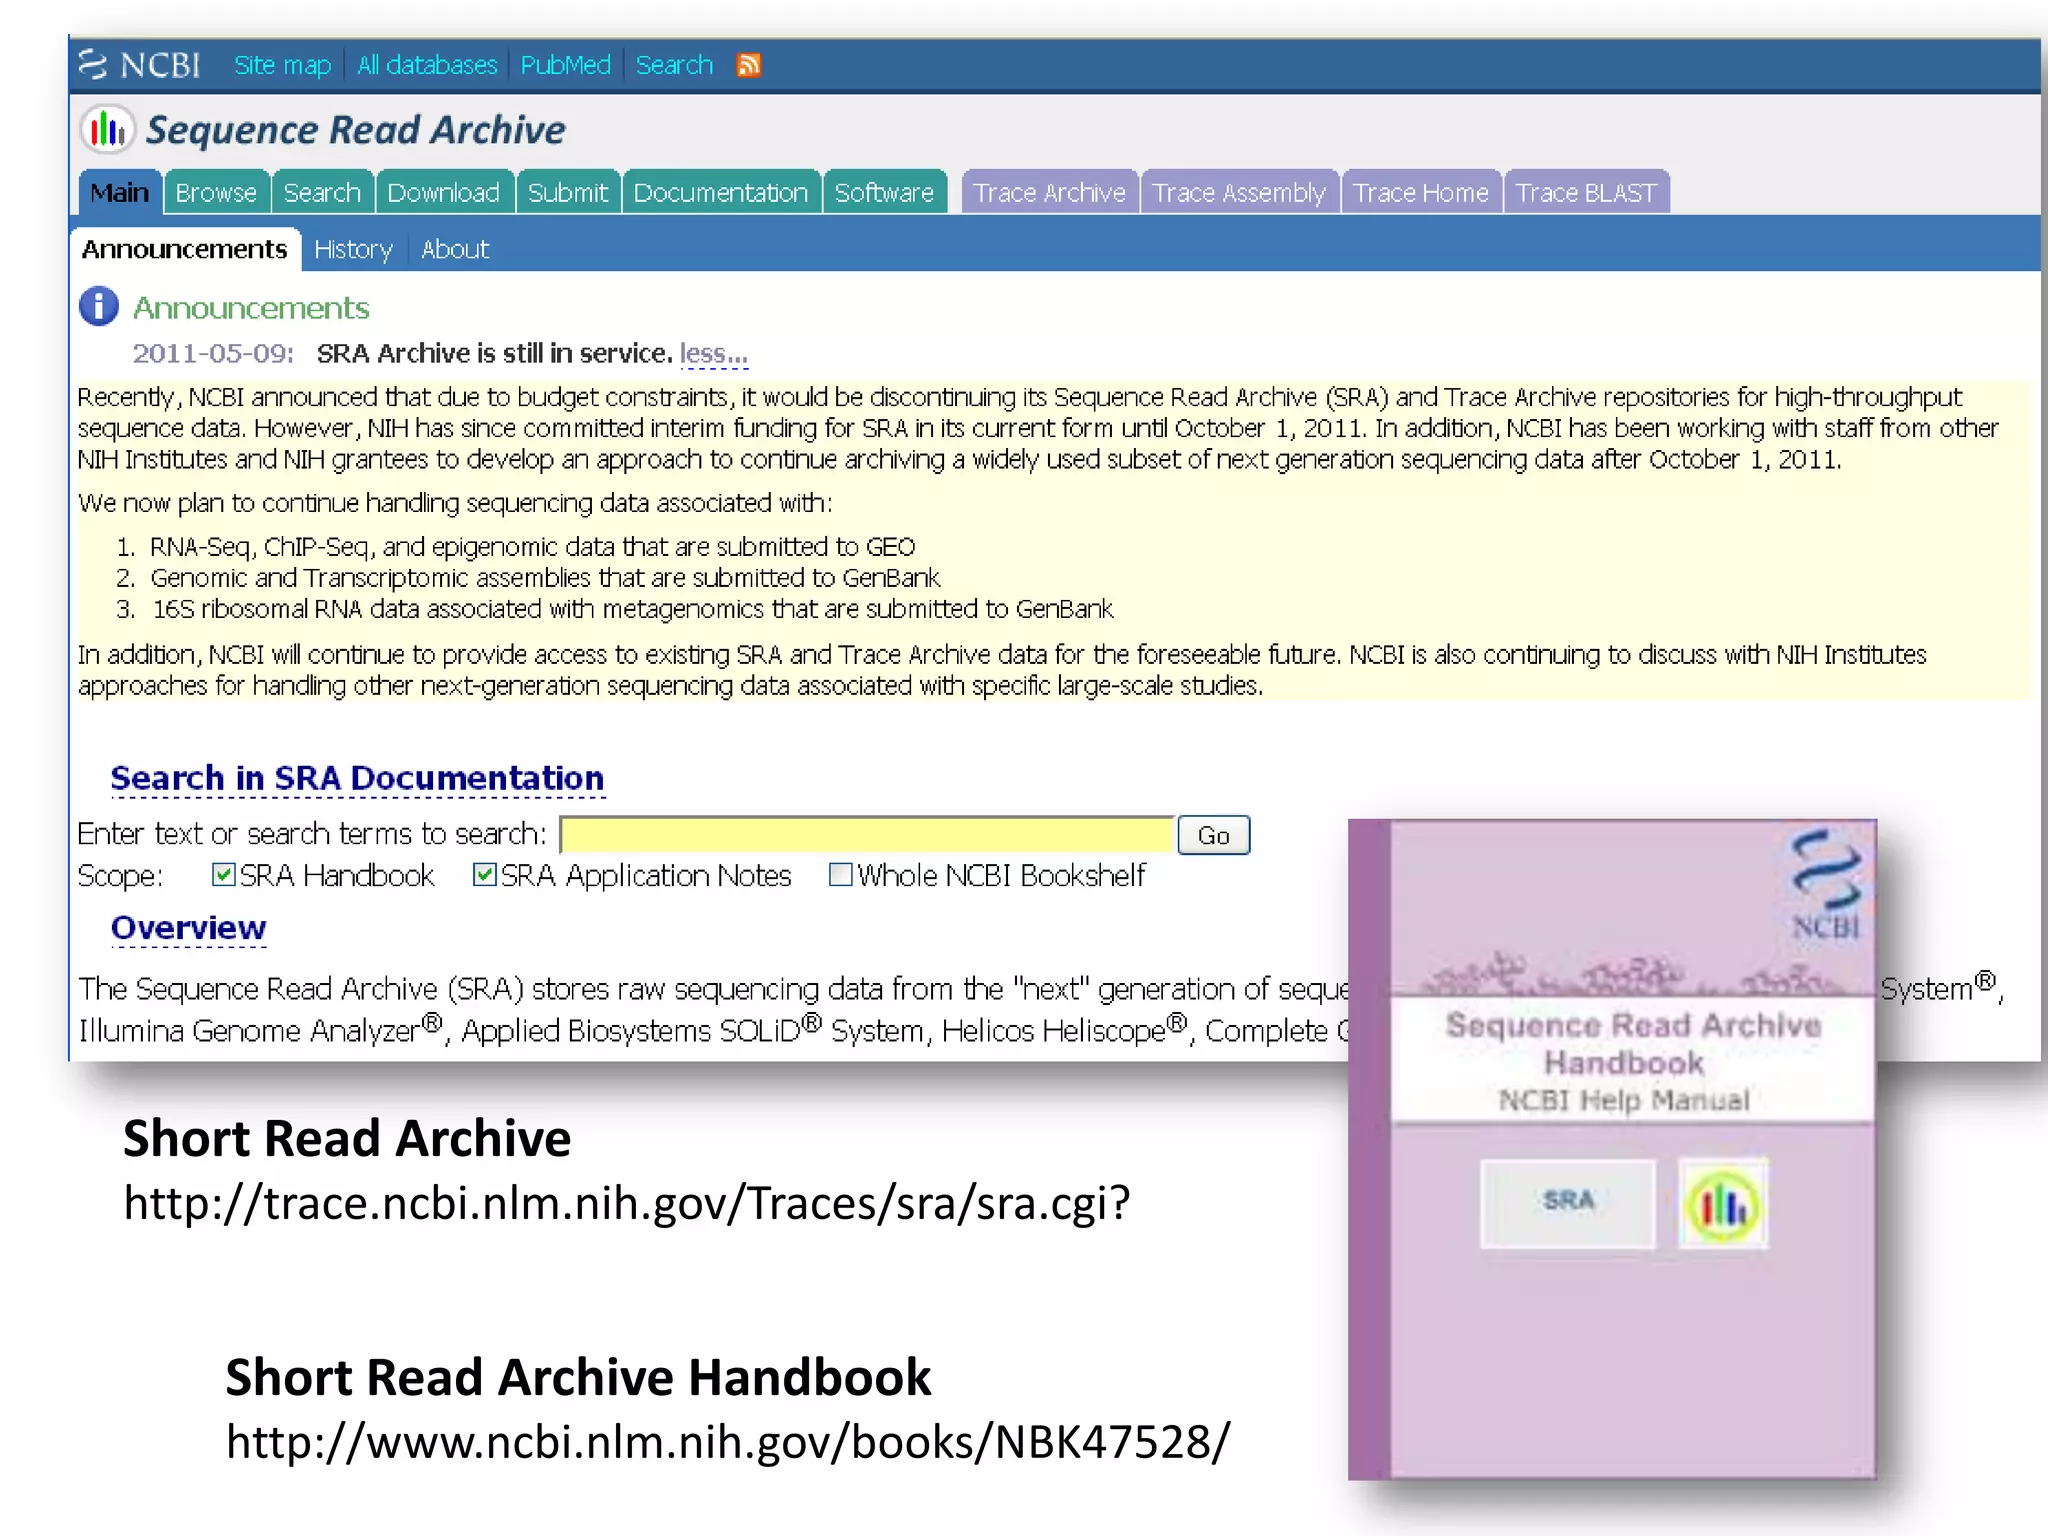Uncheck the SRA Handbook scope checkbox

point(224,875)
